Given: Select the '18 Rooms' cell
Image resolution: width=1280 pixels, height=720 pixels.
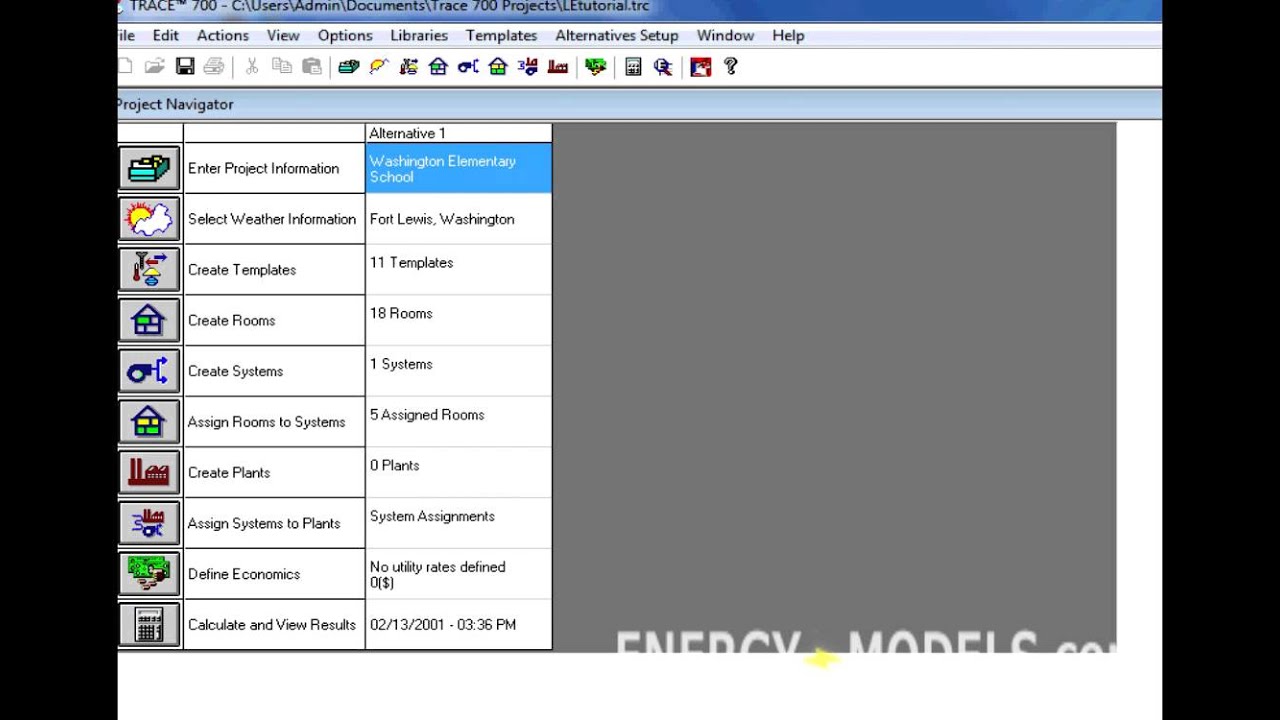Looking at the screenshot, I should pyautogui.click(x=459, y=320).
